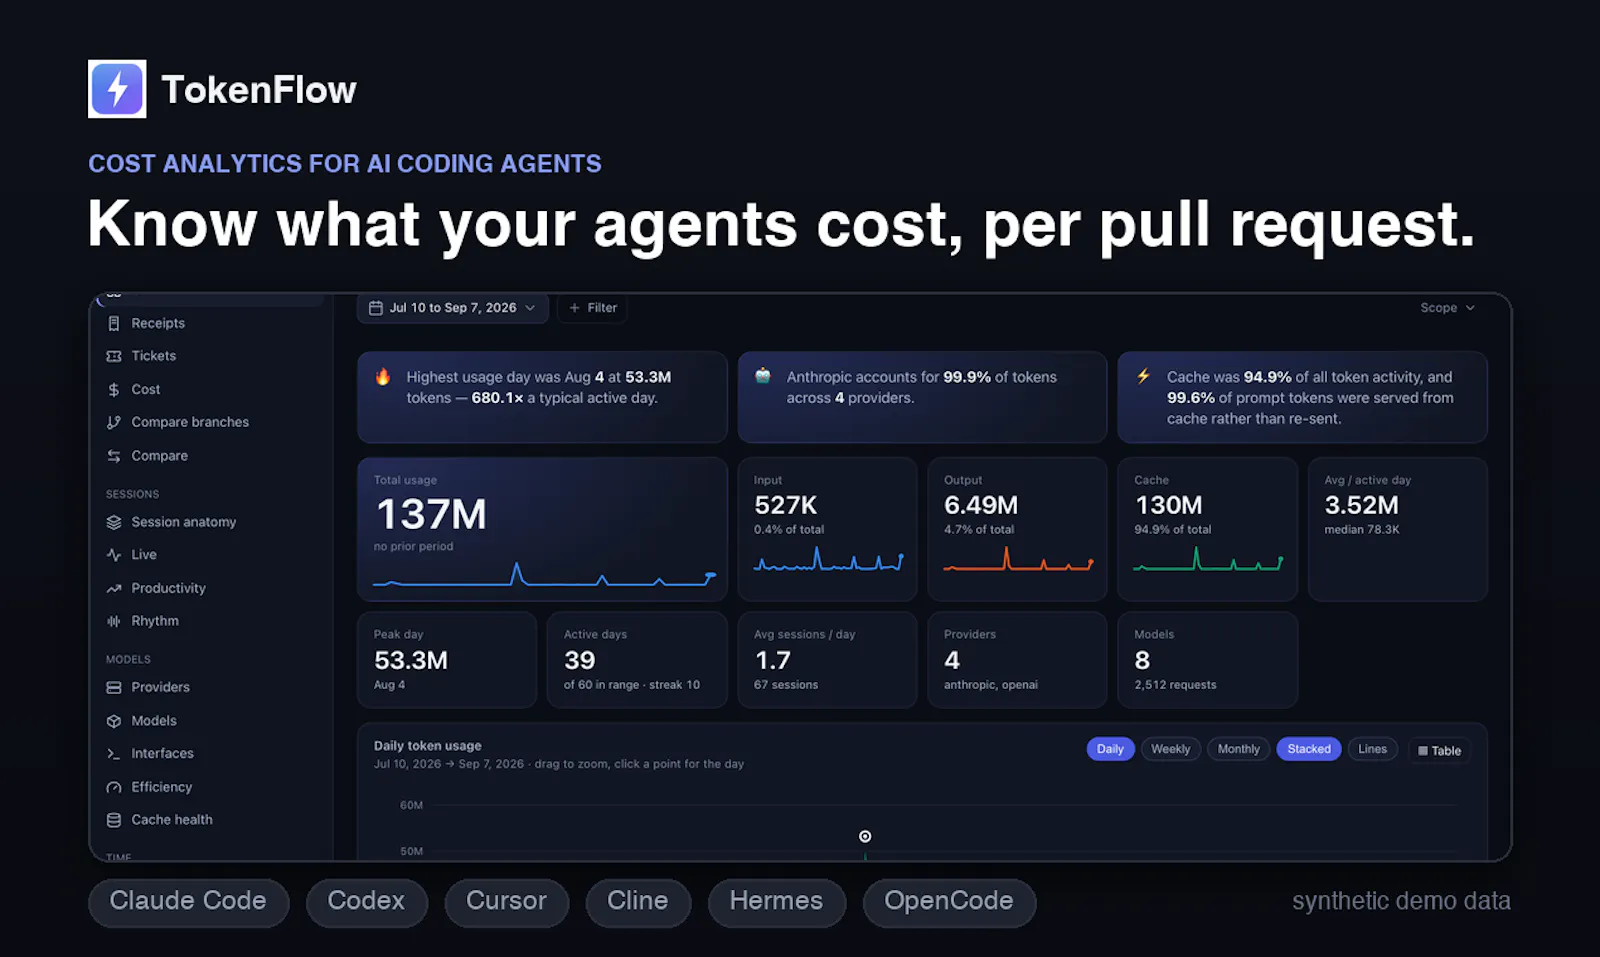Image resolution: width=1600 pixels, height=957 pixels.
Task: Click the "of 60 in range · streak 10" text
Action: 632,685
